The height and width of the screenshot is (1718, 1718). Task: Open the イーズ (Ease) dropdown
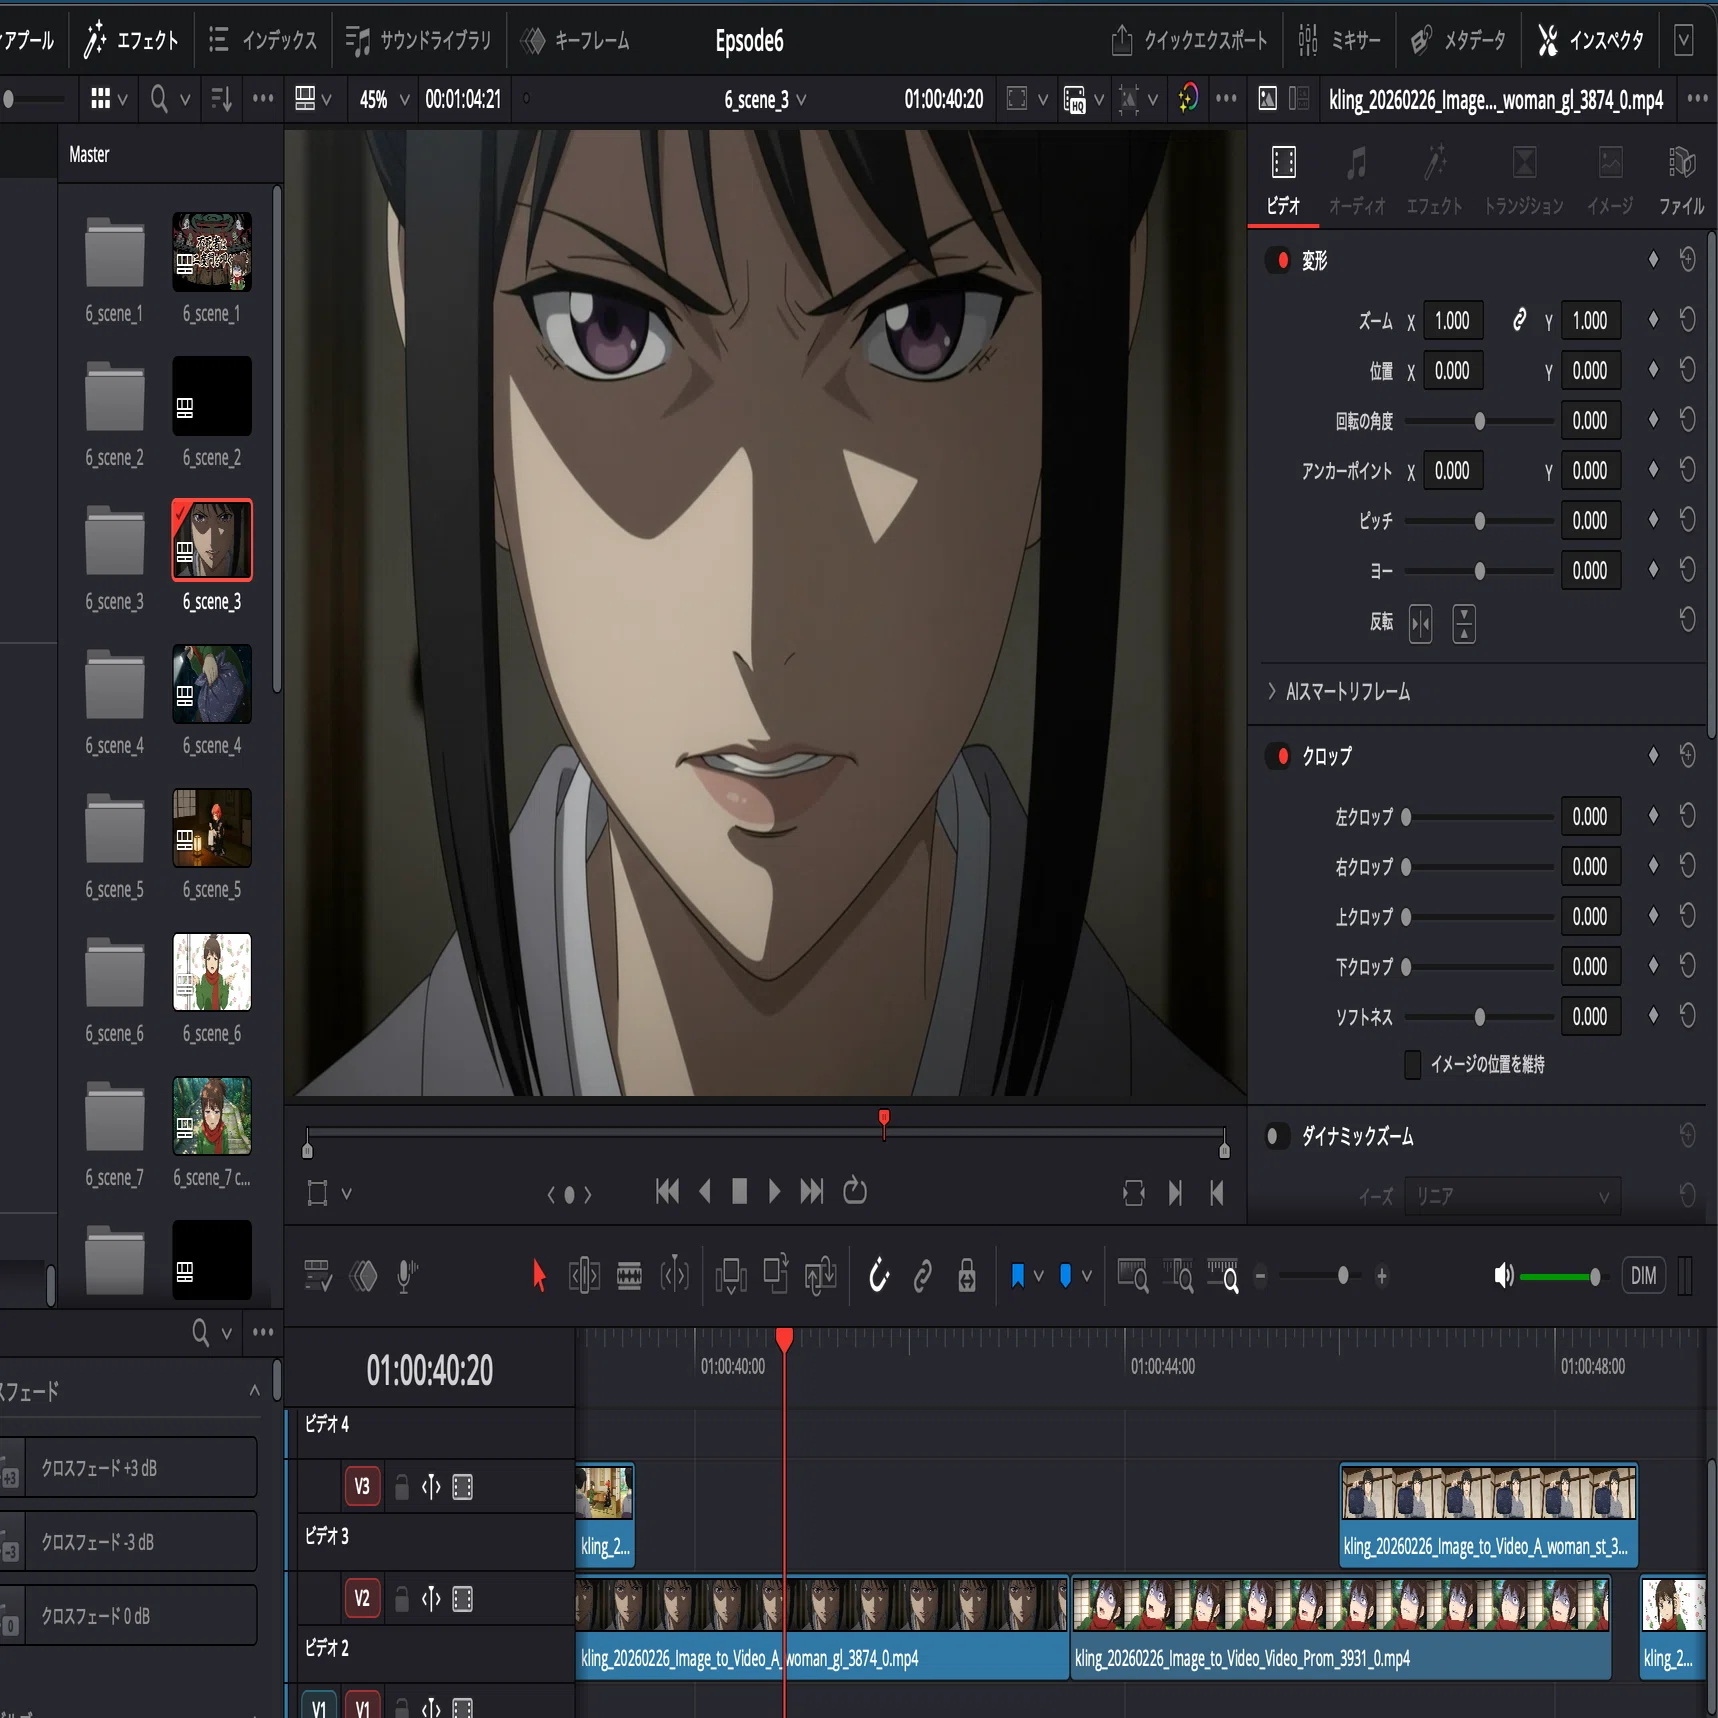coord(1513,1196)
